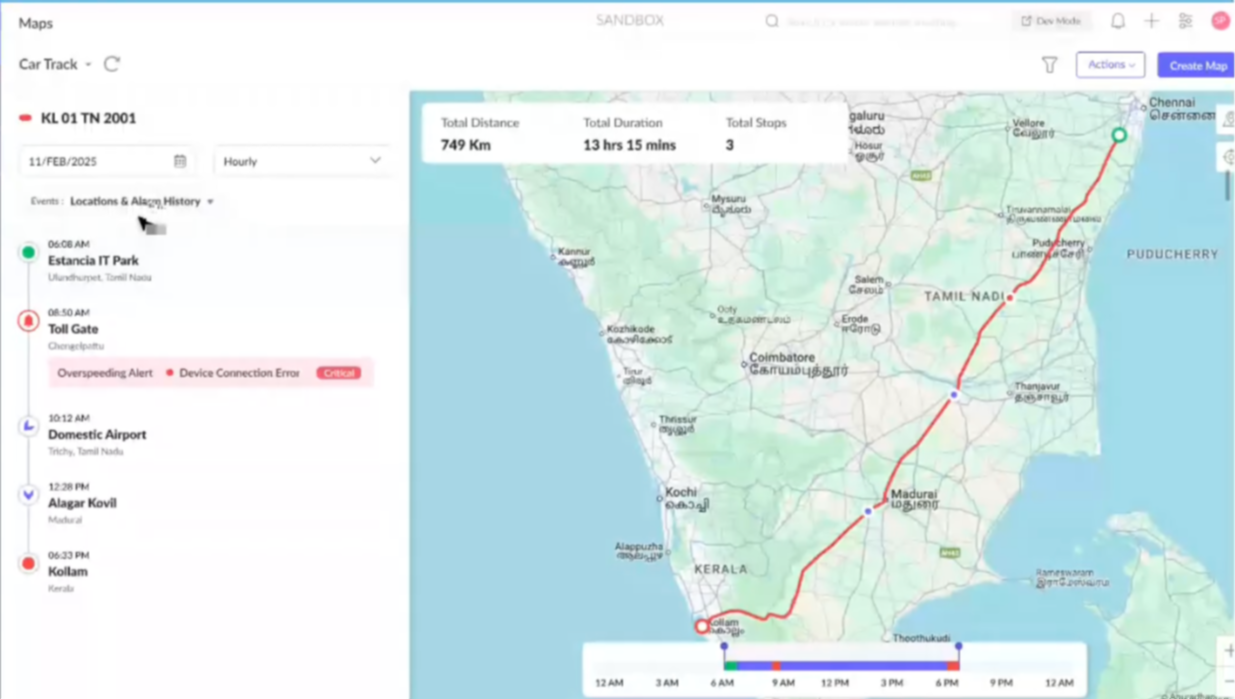
Task: Click the Maps page title
Action: pos(36,22)
